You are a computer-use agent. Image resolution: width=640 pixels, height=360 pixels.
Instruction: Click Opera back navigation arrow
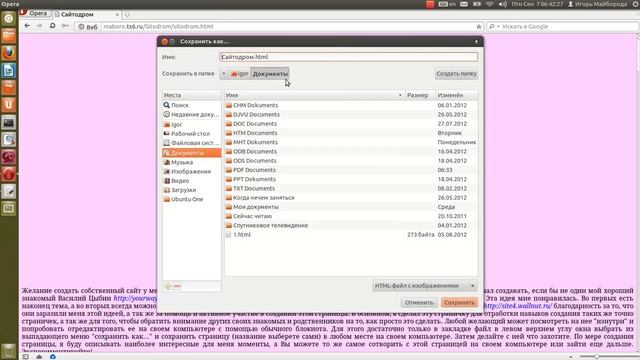(27, 26)
